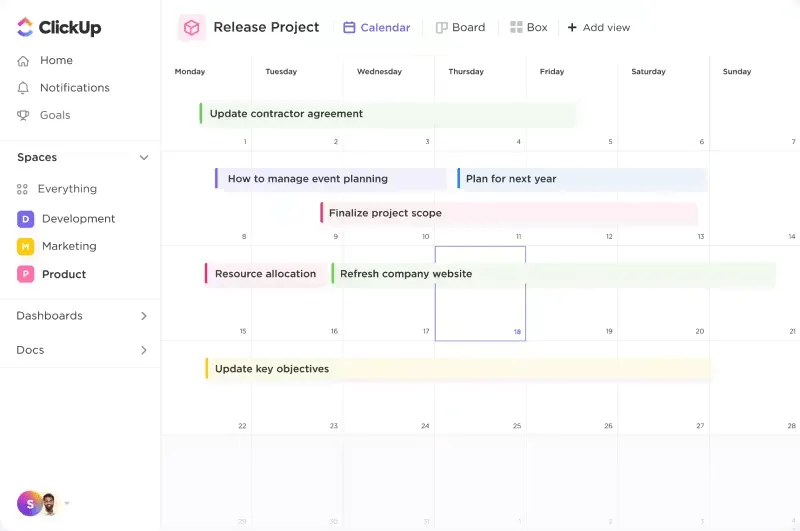
Task: Click date number 13 on calendar
Action: 701,237
